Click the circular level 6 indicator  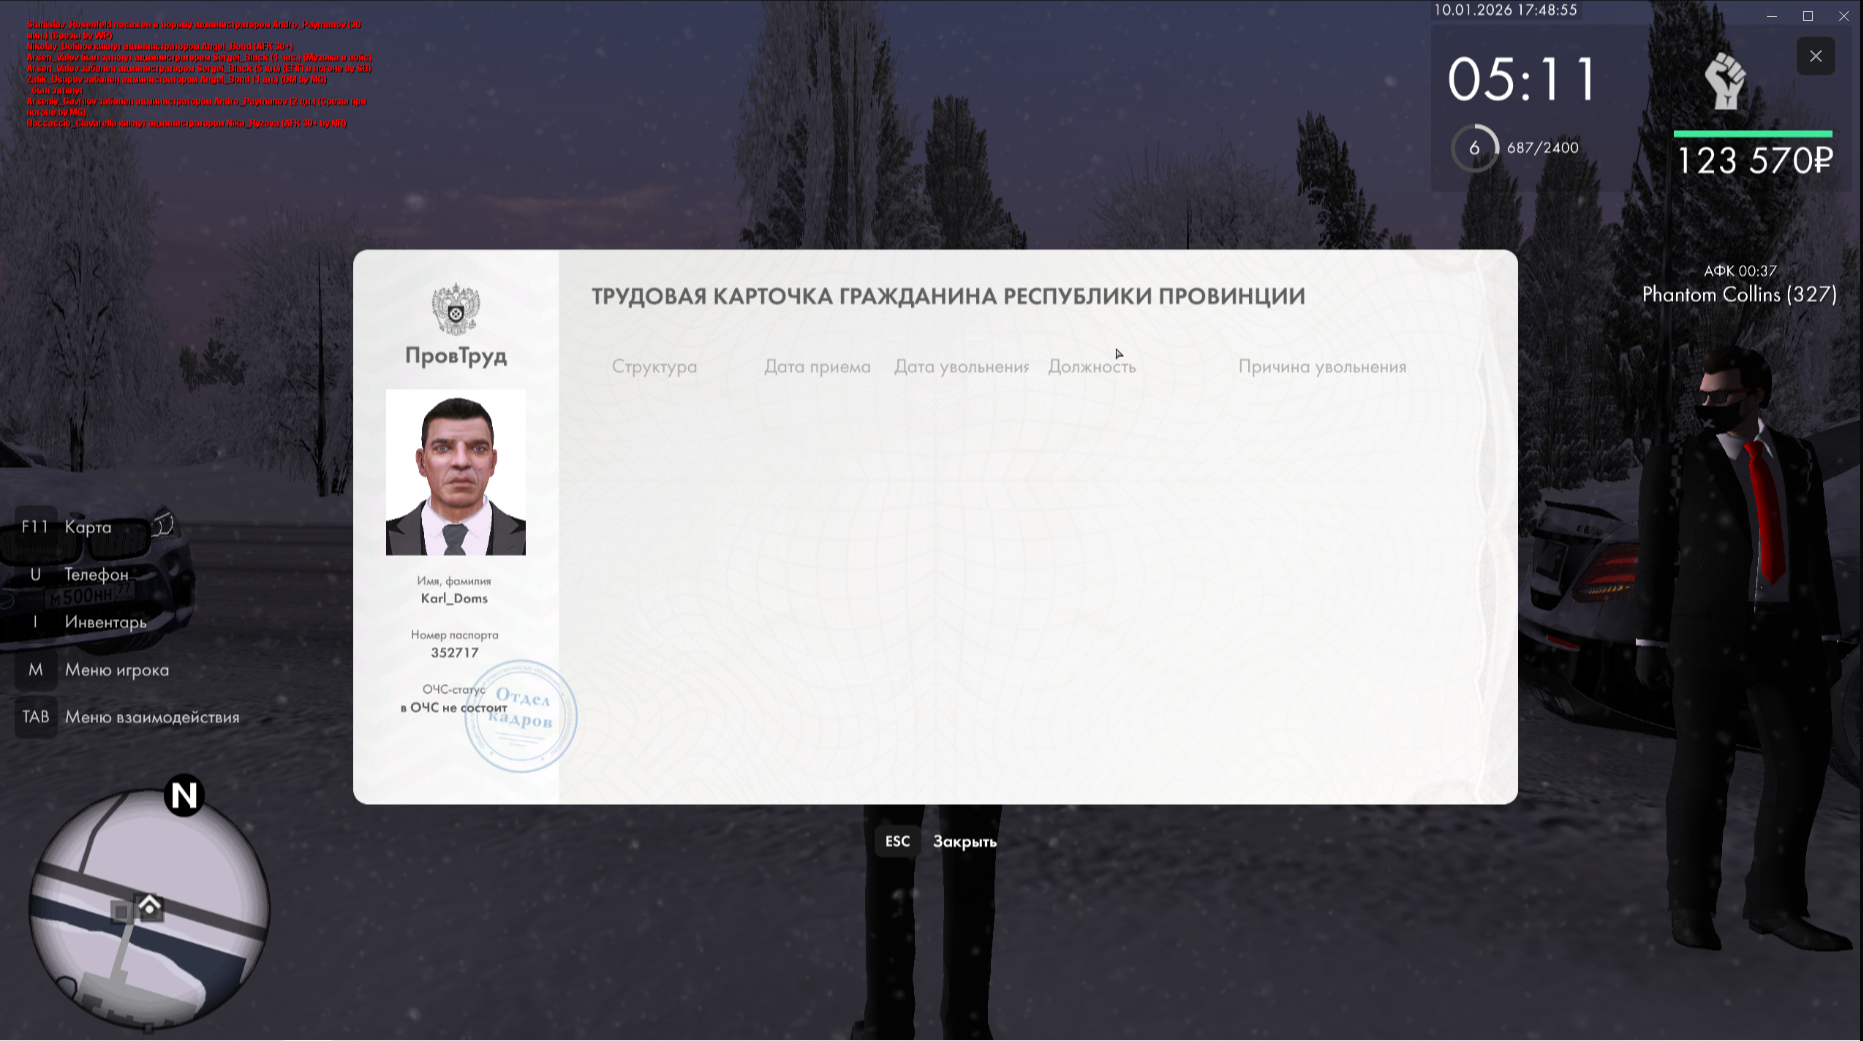pos(1474,148)
